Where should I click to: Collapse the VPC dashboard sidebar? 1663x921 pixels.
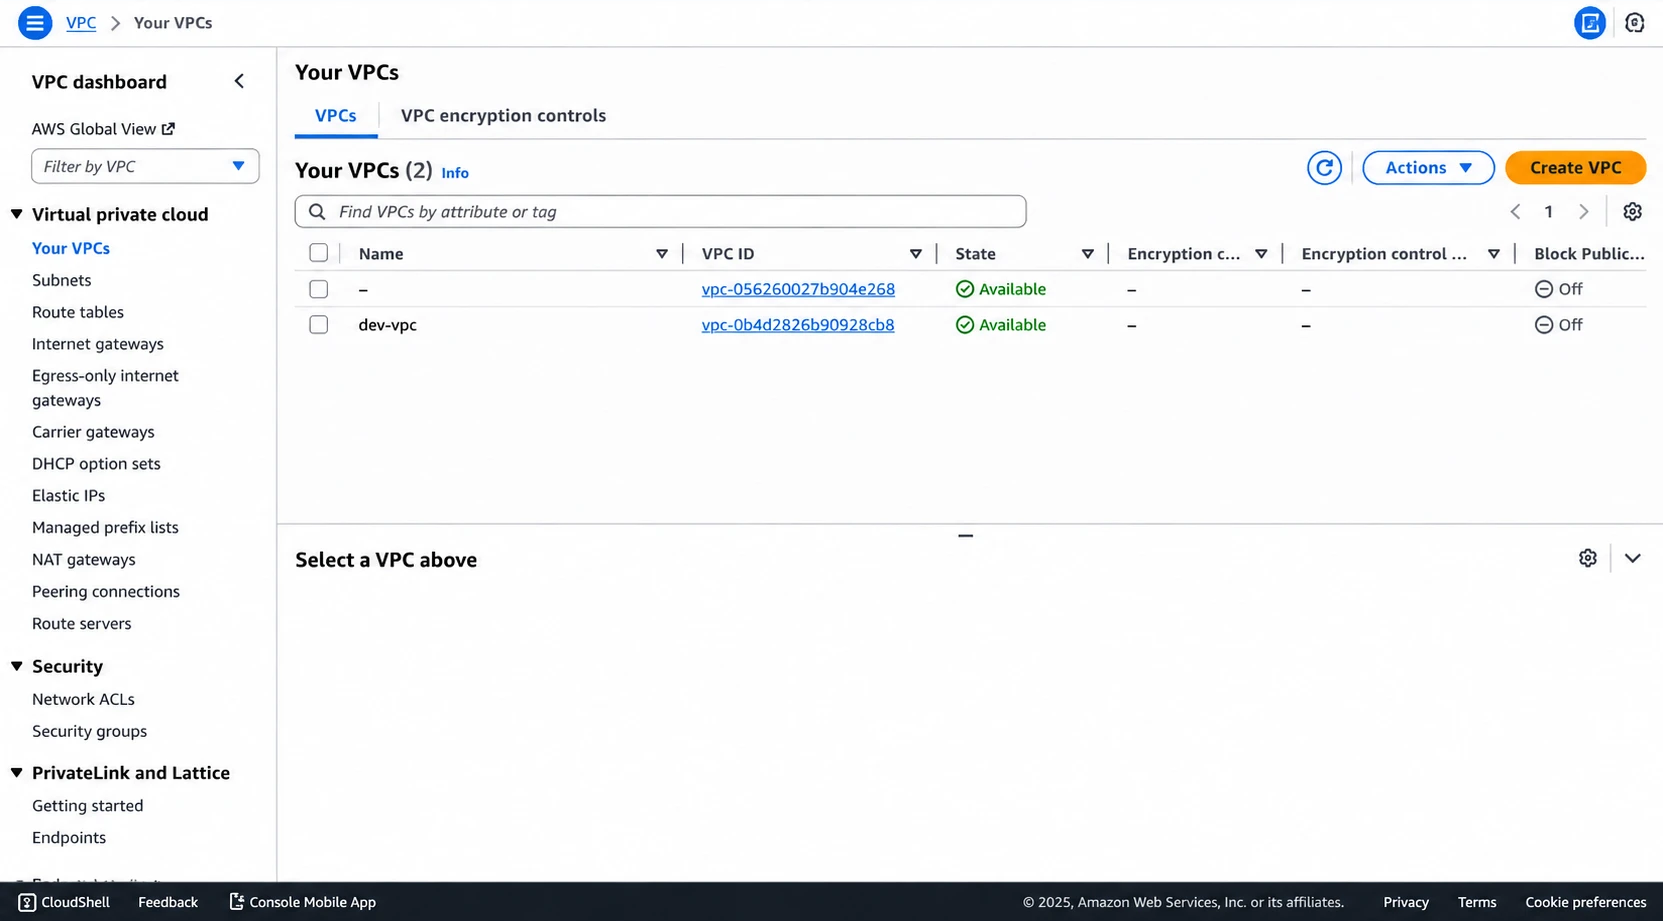click(x=239, y=81)
